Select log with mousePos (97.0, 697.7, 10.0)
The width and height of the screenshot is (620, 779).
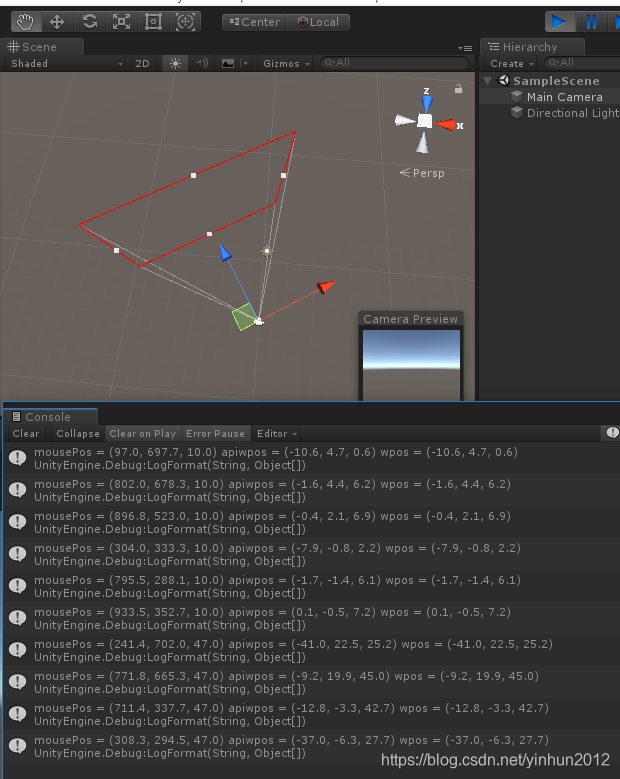click(311, 458)
